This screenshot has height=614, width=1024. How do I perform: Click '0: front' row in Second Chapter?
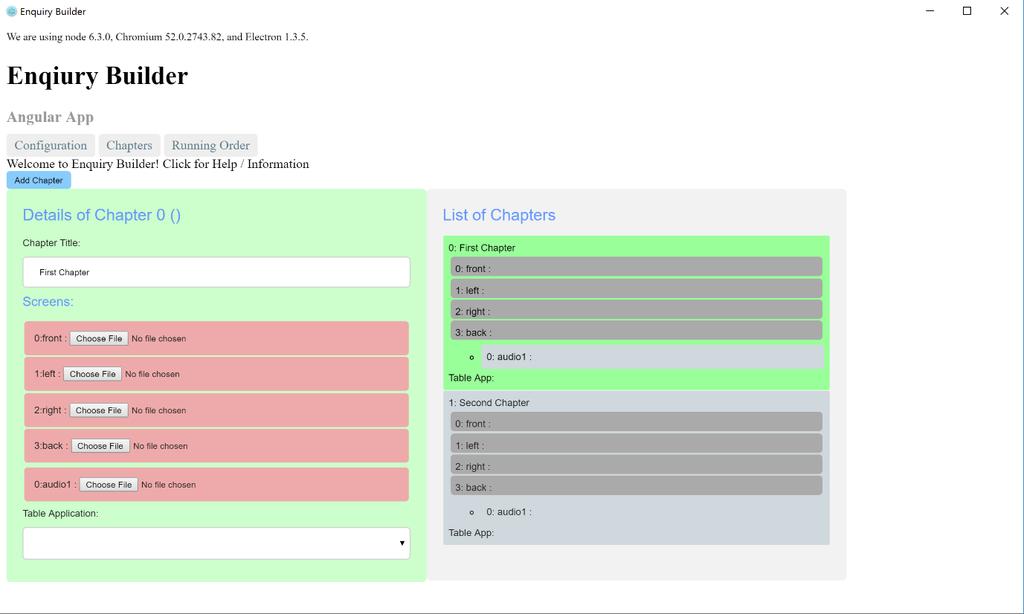click(636, 423)
